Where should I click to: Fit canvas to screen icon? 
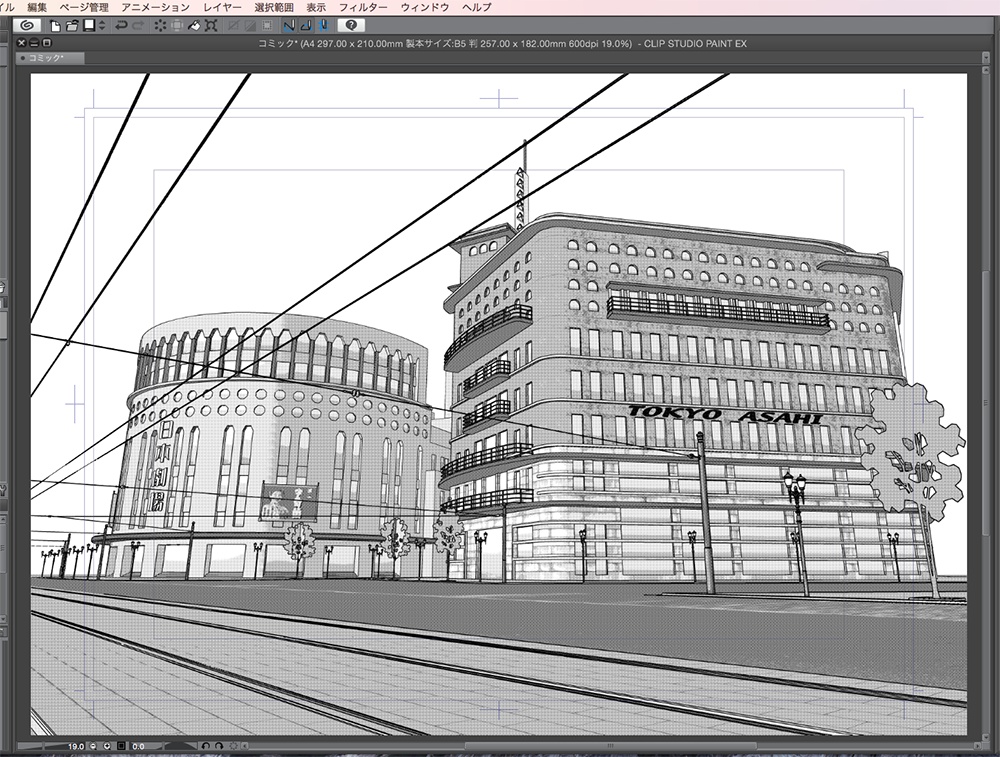pos(121,746)
